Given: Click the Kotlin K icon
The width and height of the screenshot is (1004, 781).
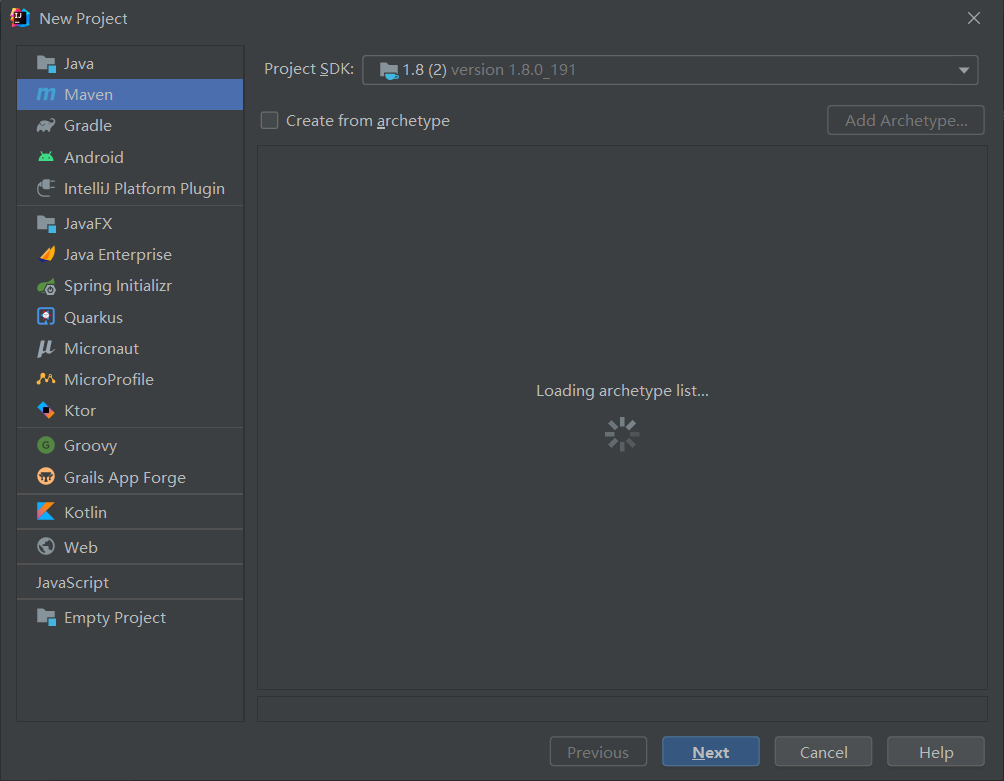Looking at the screenshot, I should [x=46, y=511].
